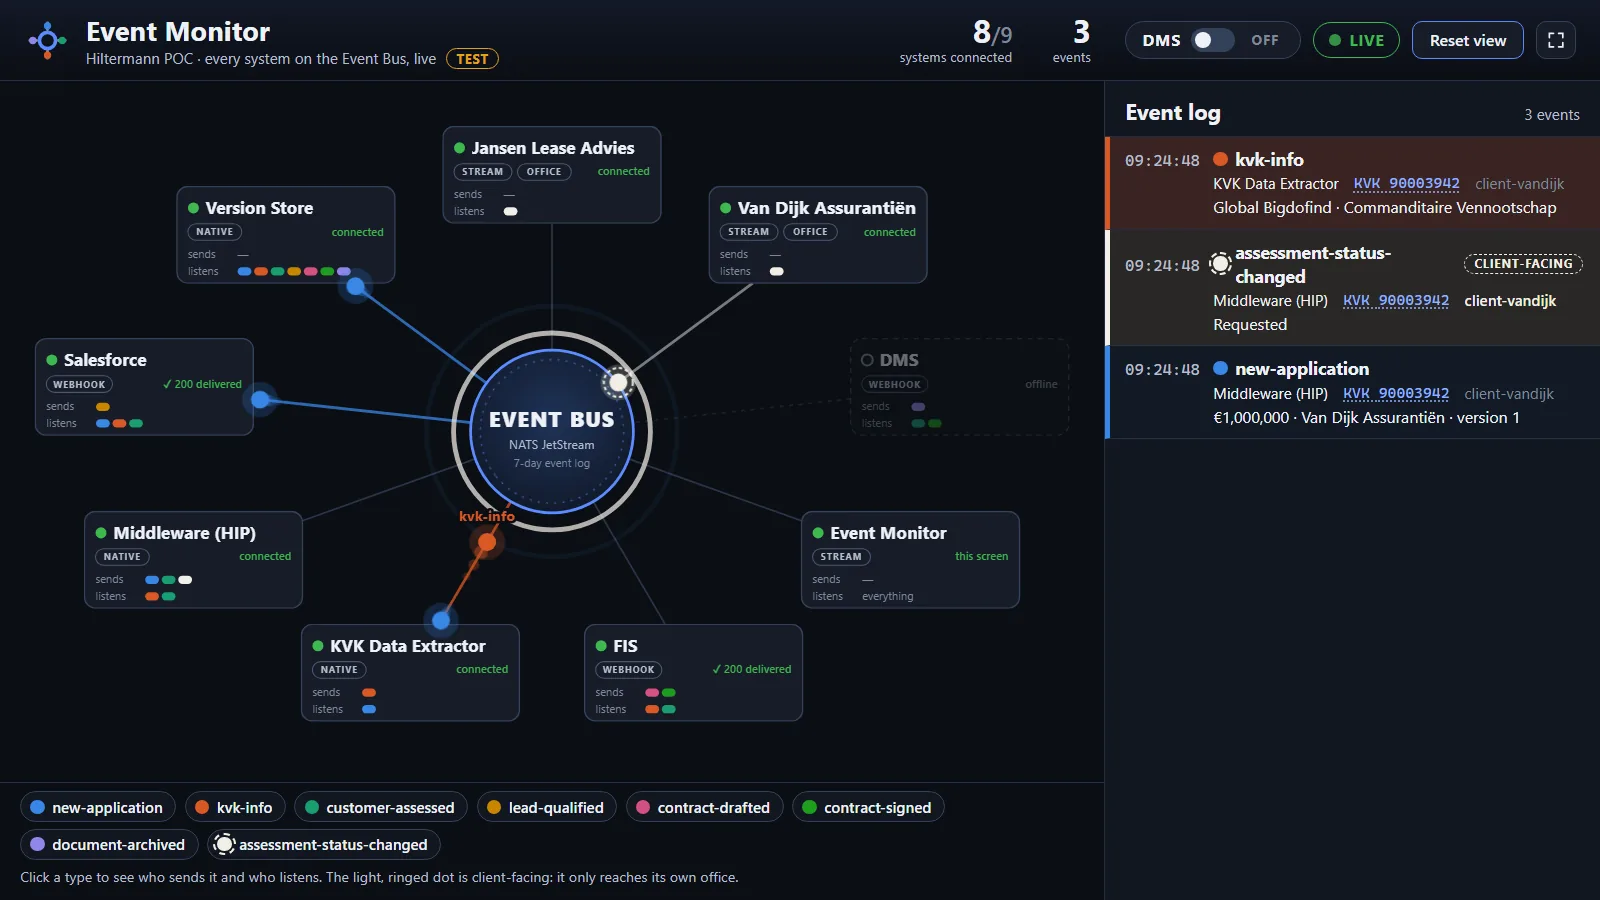Click the blue new-application dot in the event log

(x=1220, y=368)
